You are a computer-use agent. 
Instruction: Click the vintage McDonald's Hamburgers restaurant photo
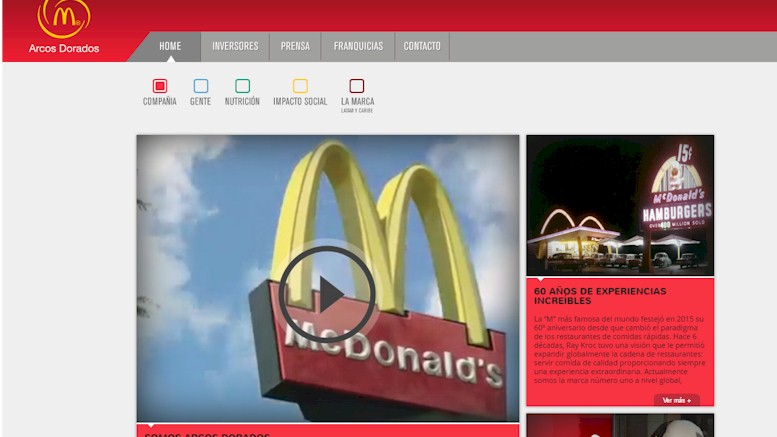click(620, 205)
